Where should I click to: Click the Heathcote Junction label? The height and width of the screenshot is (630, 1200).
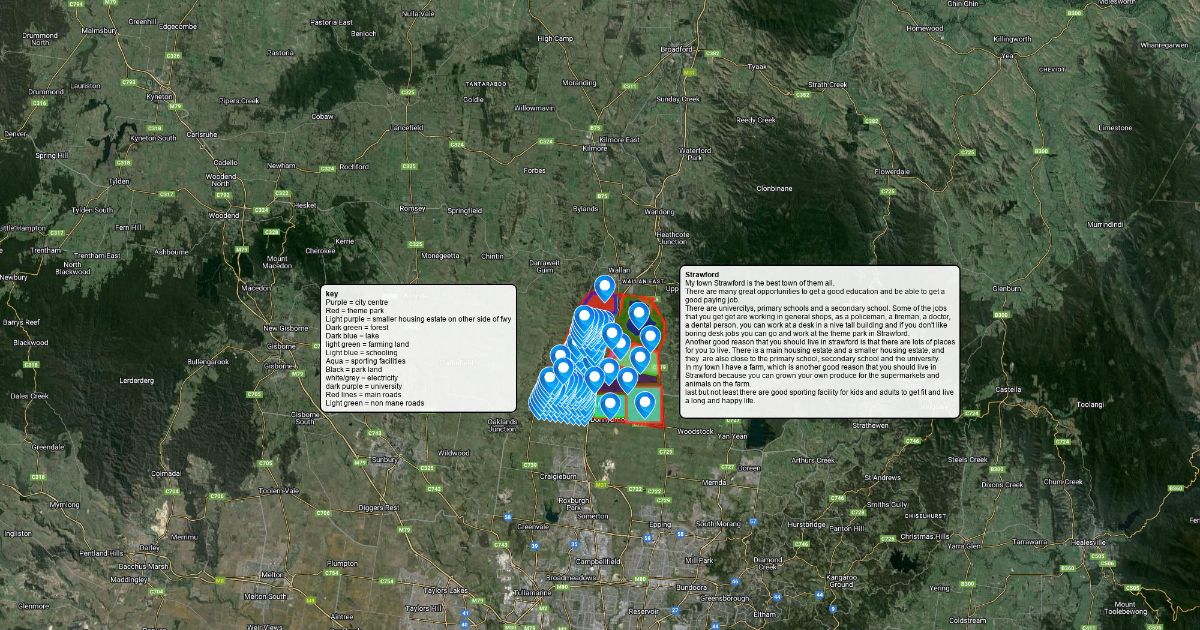click(672, 237)
